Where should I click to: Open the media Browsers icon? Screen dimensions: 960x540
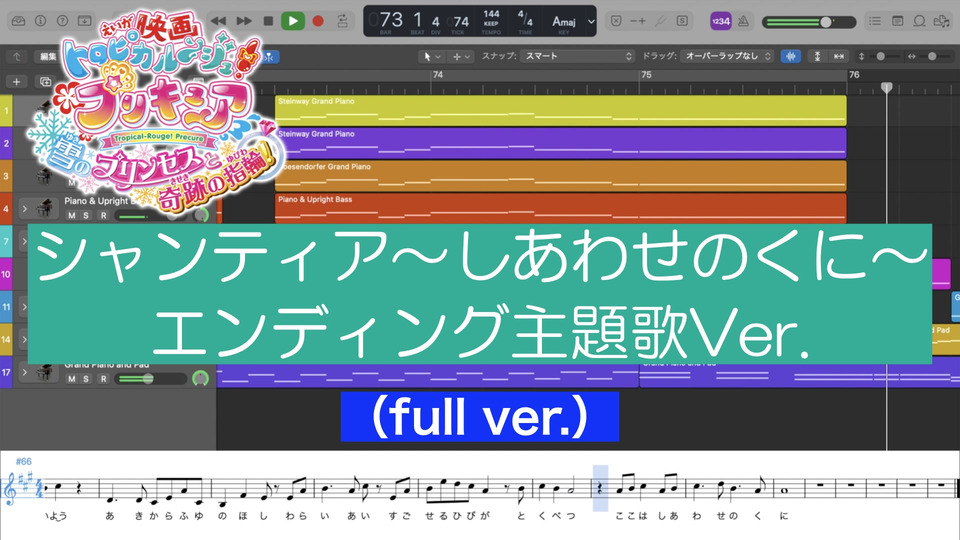(941, 21)
